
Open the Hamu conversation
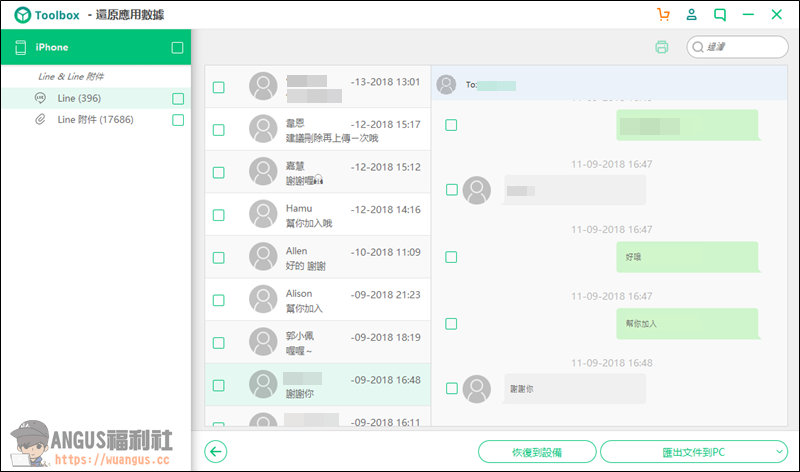pyautogui.click(x=318, y=215)
